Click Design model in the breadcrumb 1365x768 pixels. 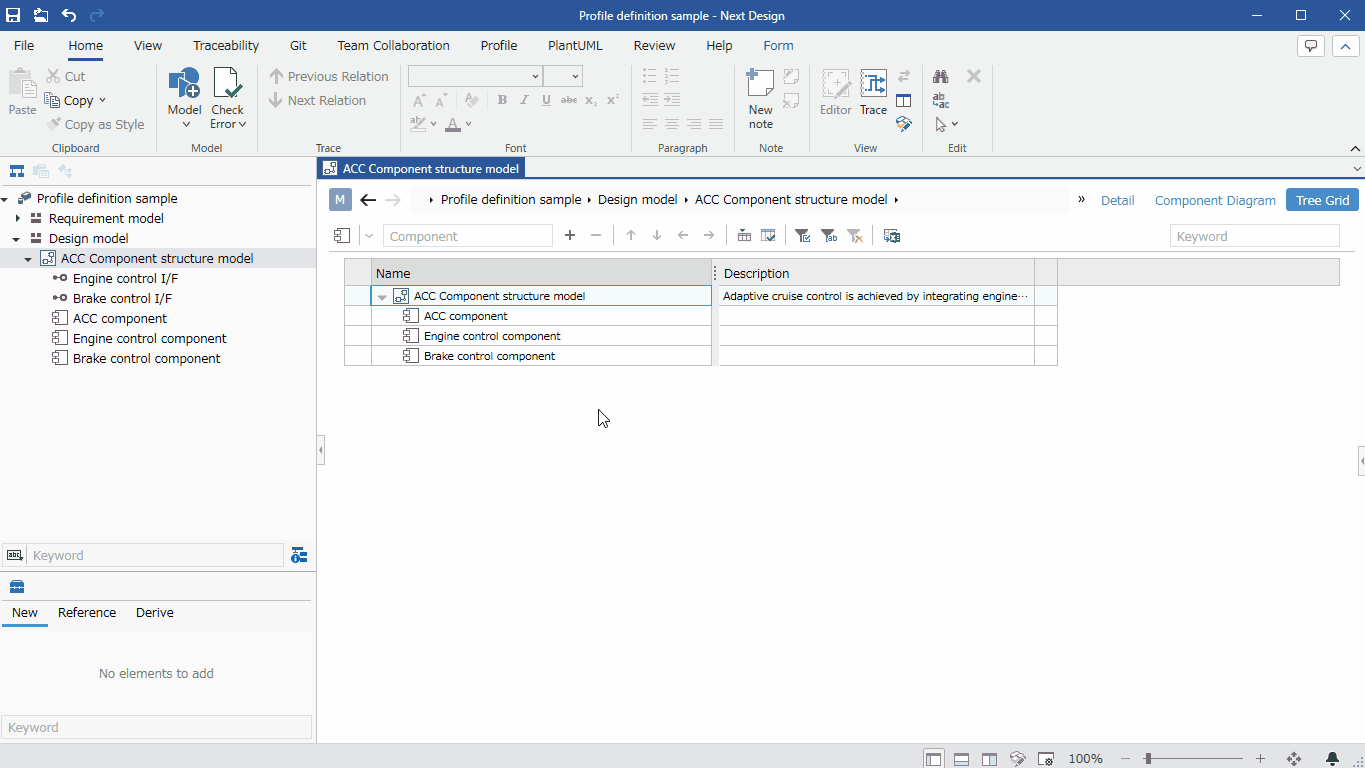638,199
